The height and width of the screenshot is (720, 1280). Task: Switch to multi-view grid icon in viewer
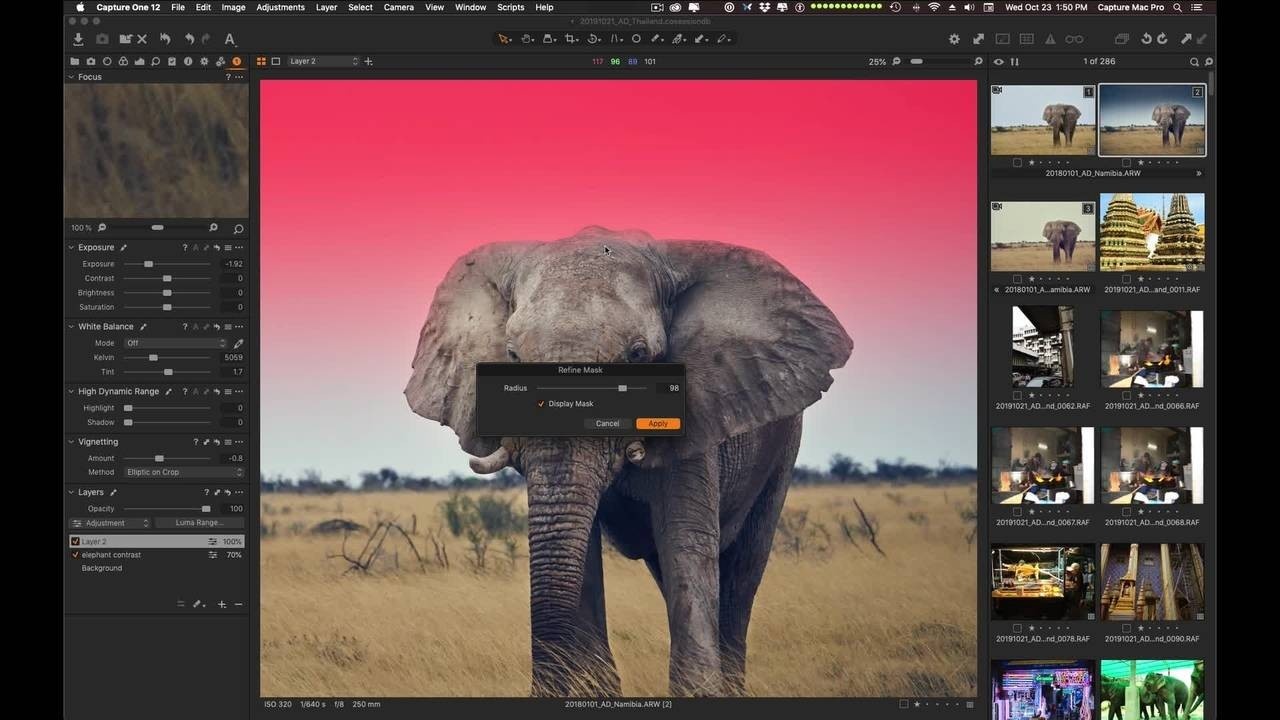(261, 61)
